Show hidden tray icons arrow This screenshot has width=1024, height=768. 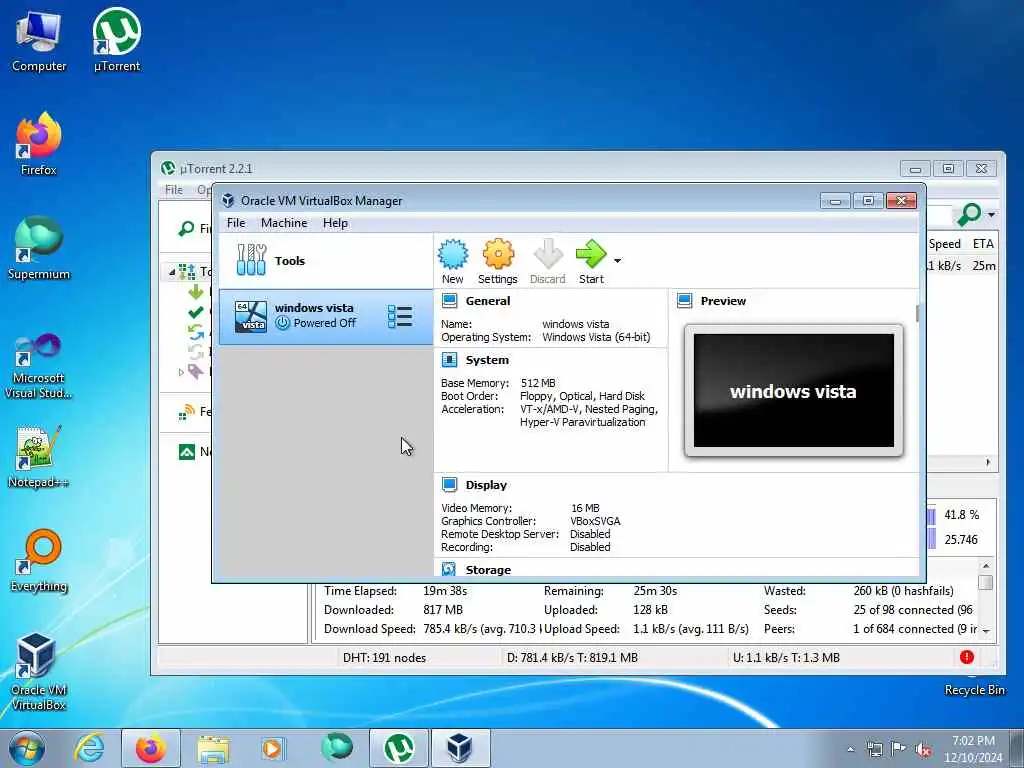[x=850, y=749]
